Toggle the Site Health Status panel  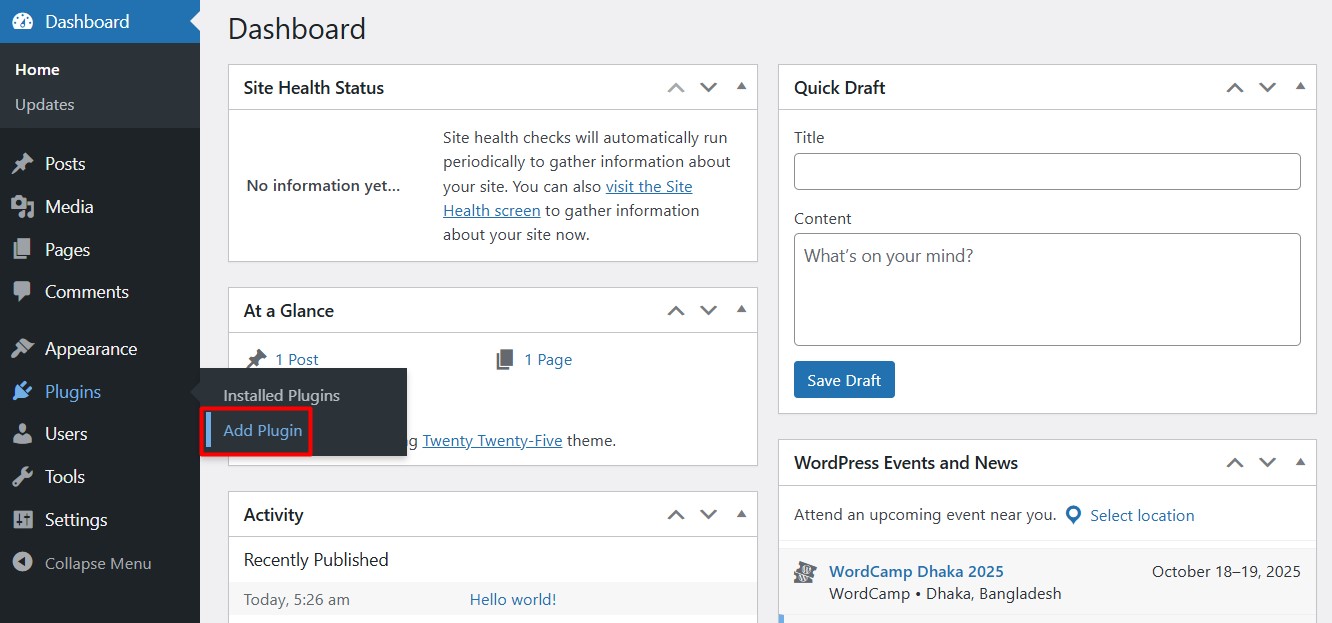coord(741,87)
